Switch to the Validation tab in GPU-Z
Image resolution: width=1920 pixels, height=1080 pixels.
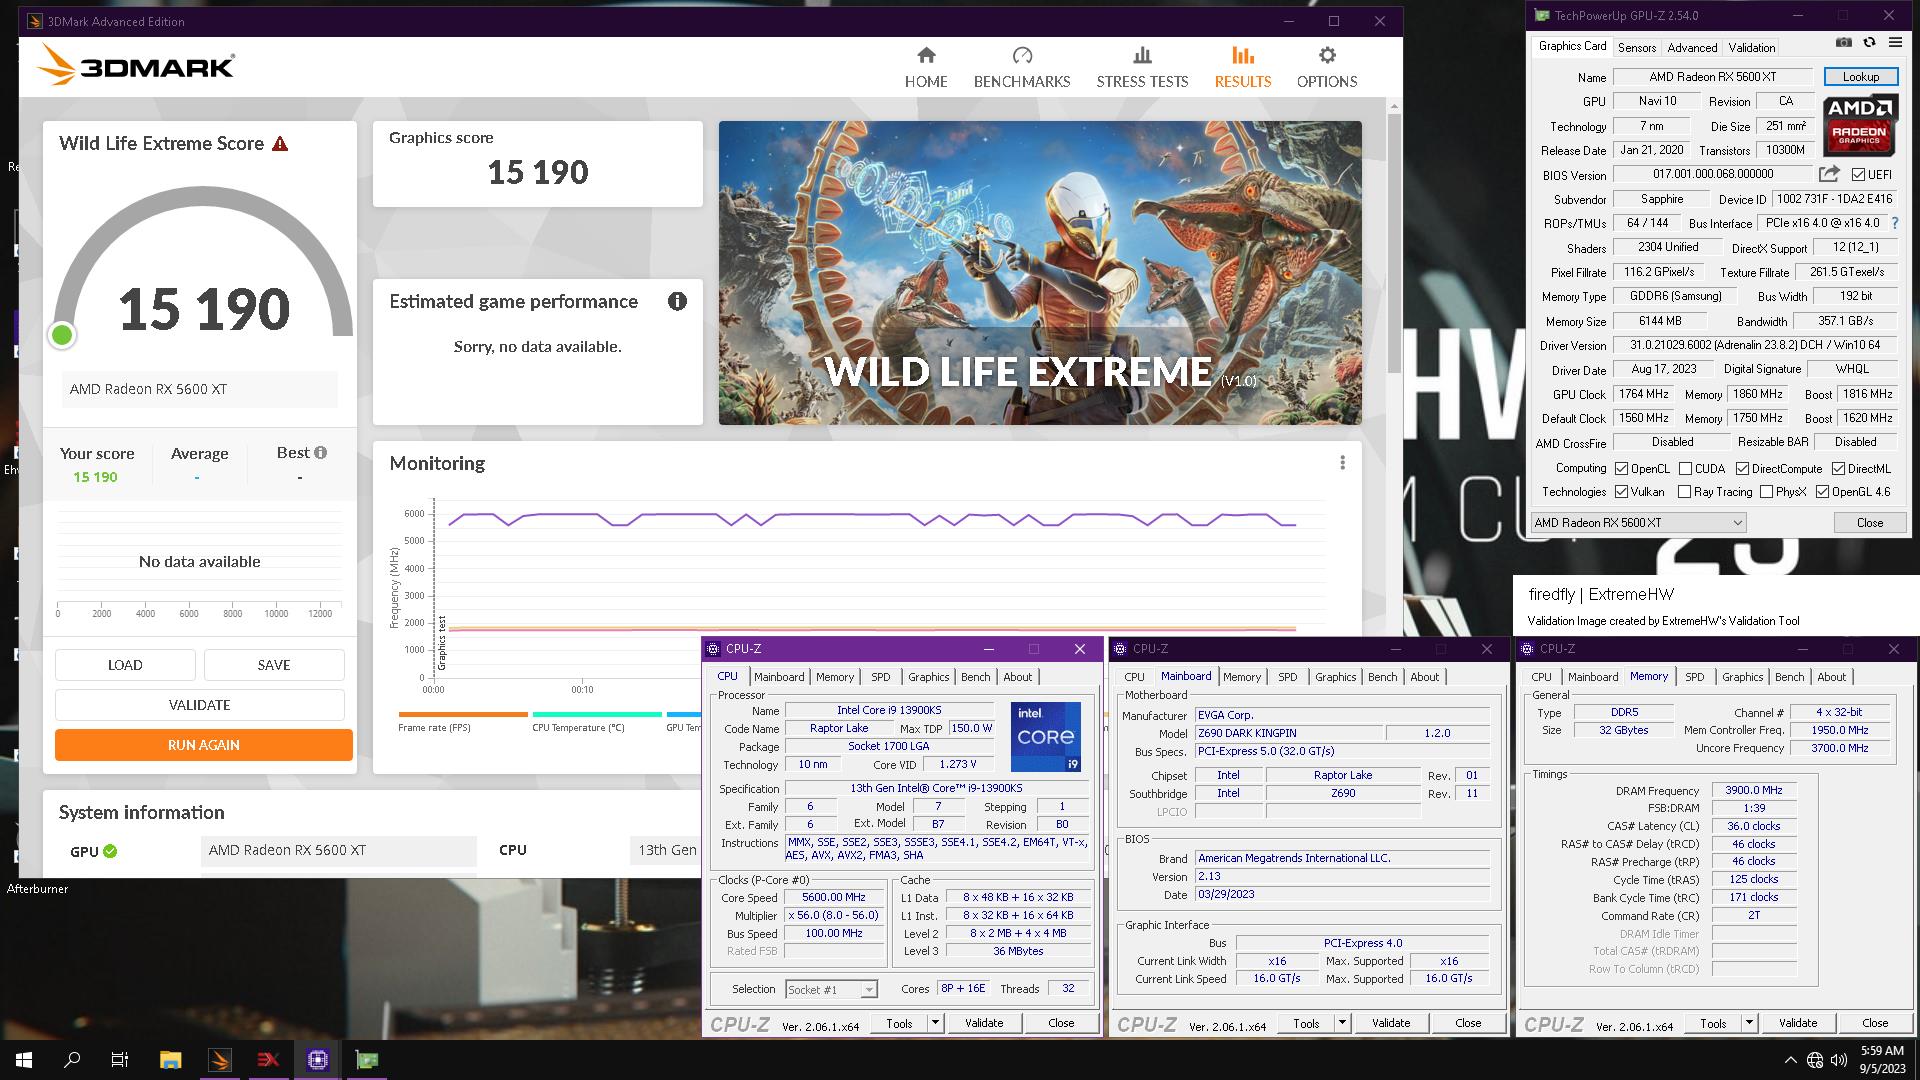click(1752, 48)
